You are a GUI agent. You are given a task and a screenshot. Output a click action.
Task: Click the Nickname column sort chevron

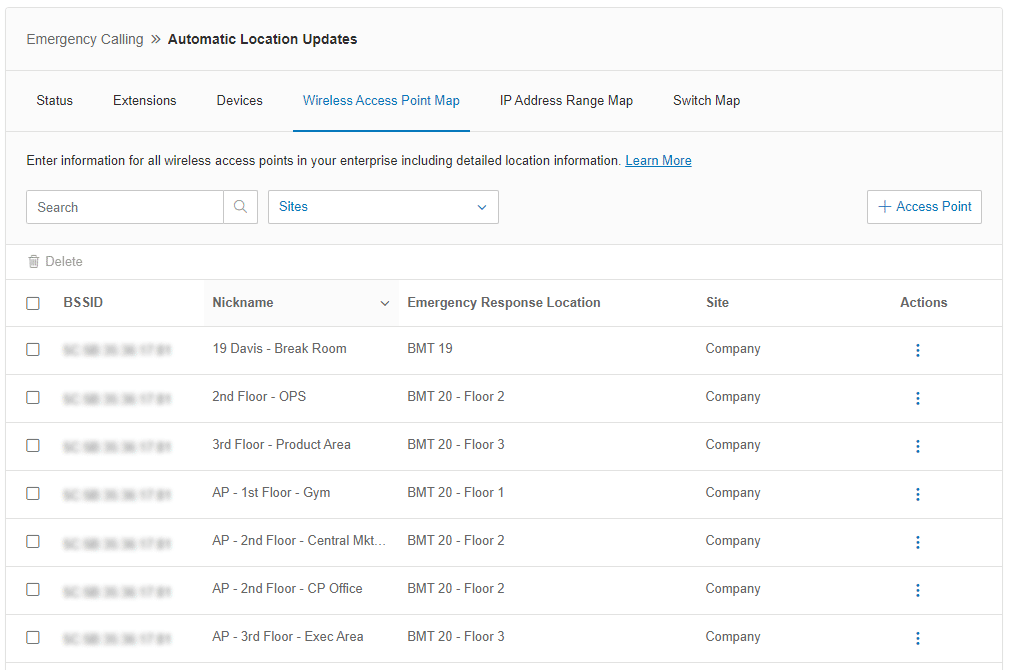[385, 303]
